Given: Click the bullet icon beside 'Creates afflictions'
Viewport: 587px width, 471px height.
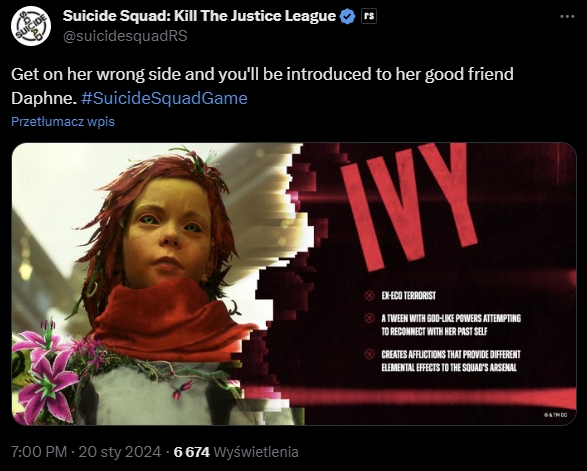Looking at the screenshot, I should [x=369, y=354].
